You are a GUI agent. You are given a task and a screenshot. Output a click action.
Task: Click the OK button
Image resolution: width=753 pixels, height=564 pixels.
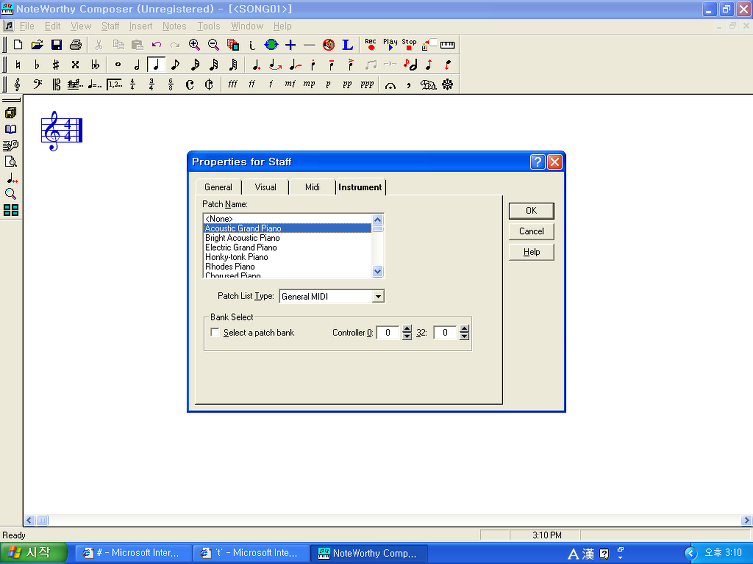pos(531,210)
